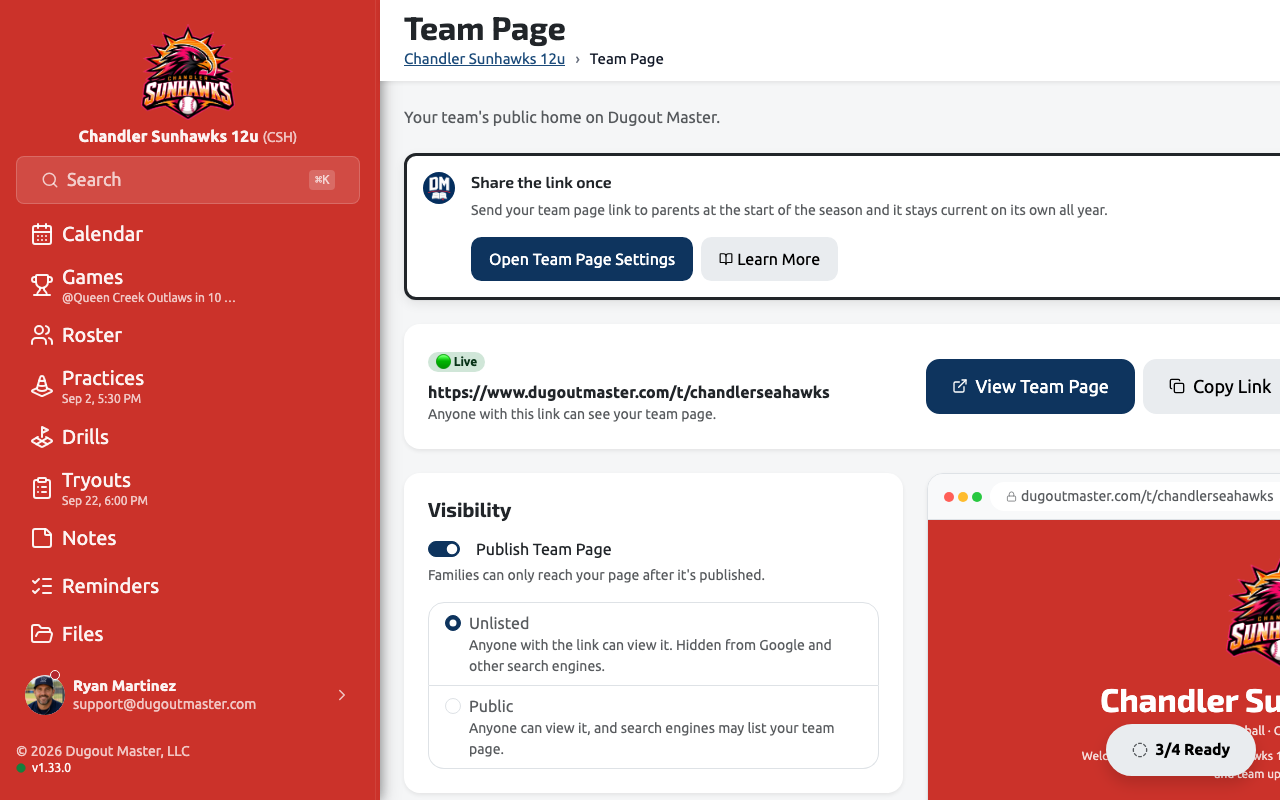The image size is (1280, 800).
Task: Click the Learn More button
Action: [769, 259]
